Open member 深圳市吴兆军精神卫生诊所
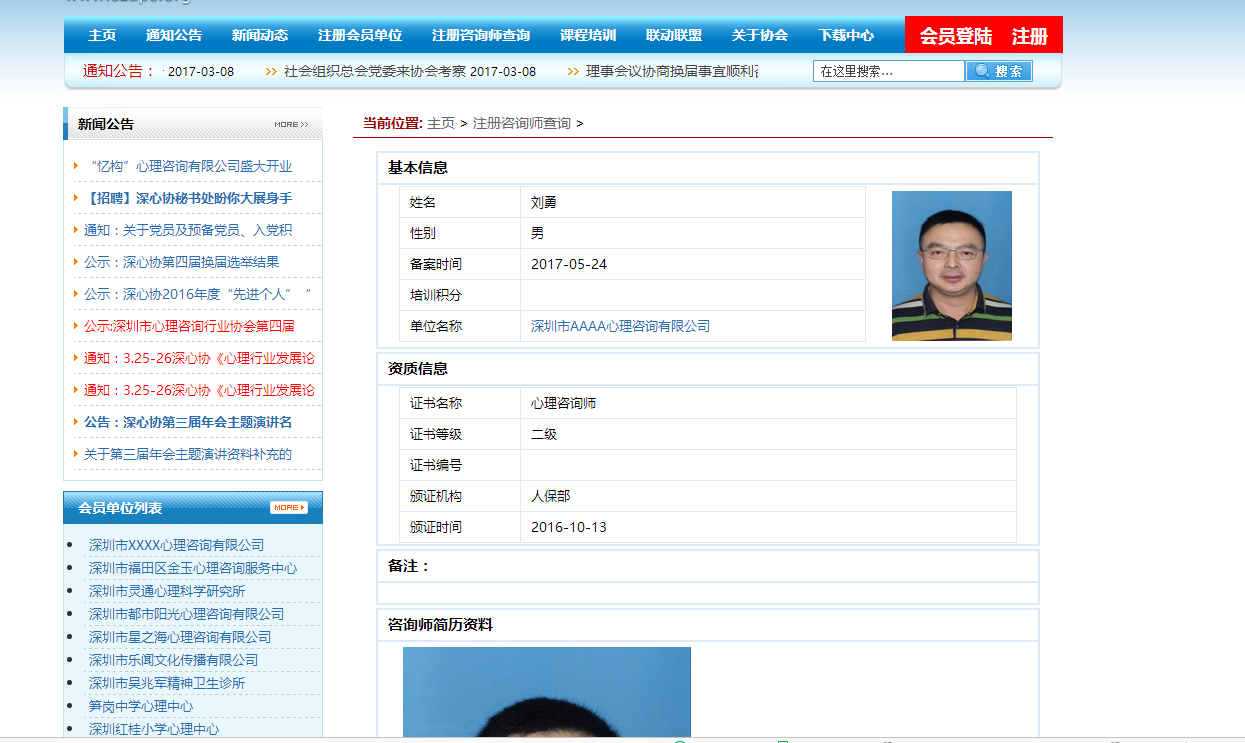Viewport: 1245px width, 743px height. pos(167,683)
